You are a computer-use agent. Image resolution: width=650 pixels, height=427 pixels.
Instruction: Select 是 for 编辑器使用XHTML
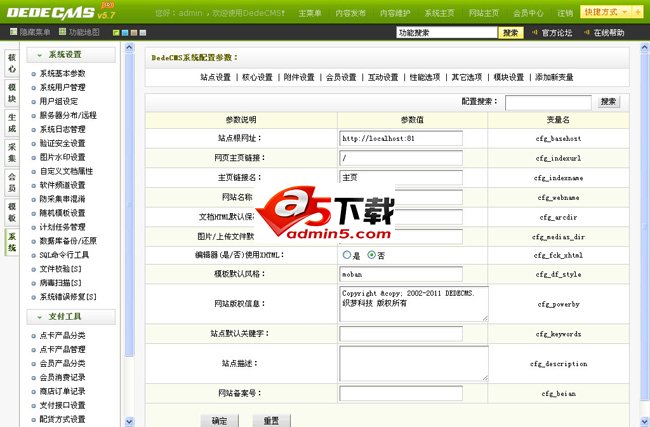(347, 255)
